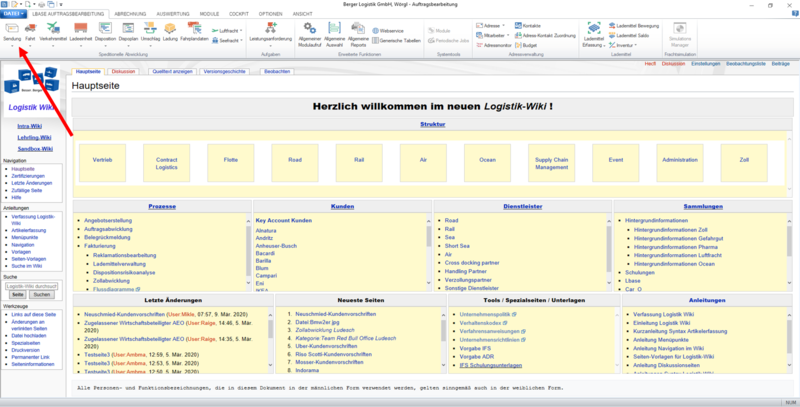Open the COCKPIT ribbon tab
This screenshot has width=800, height=407.
pyautogui.click(x=239, y=14)
